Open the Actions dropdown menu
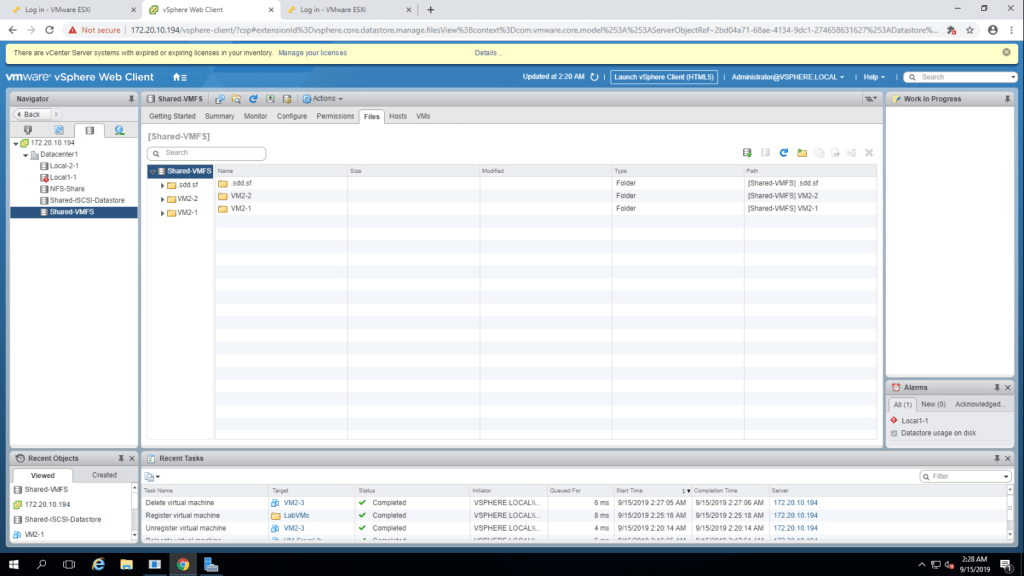The width and height of the screenshot is (1024, 576). [322, 99]
